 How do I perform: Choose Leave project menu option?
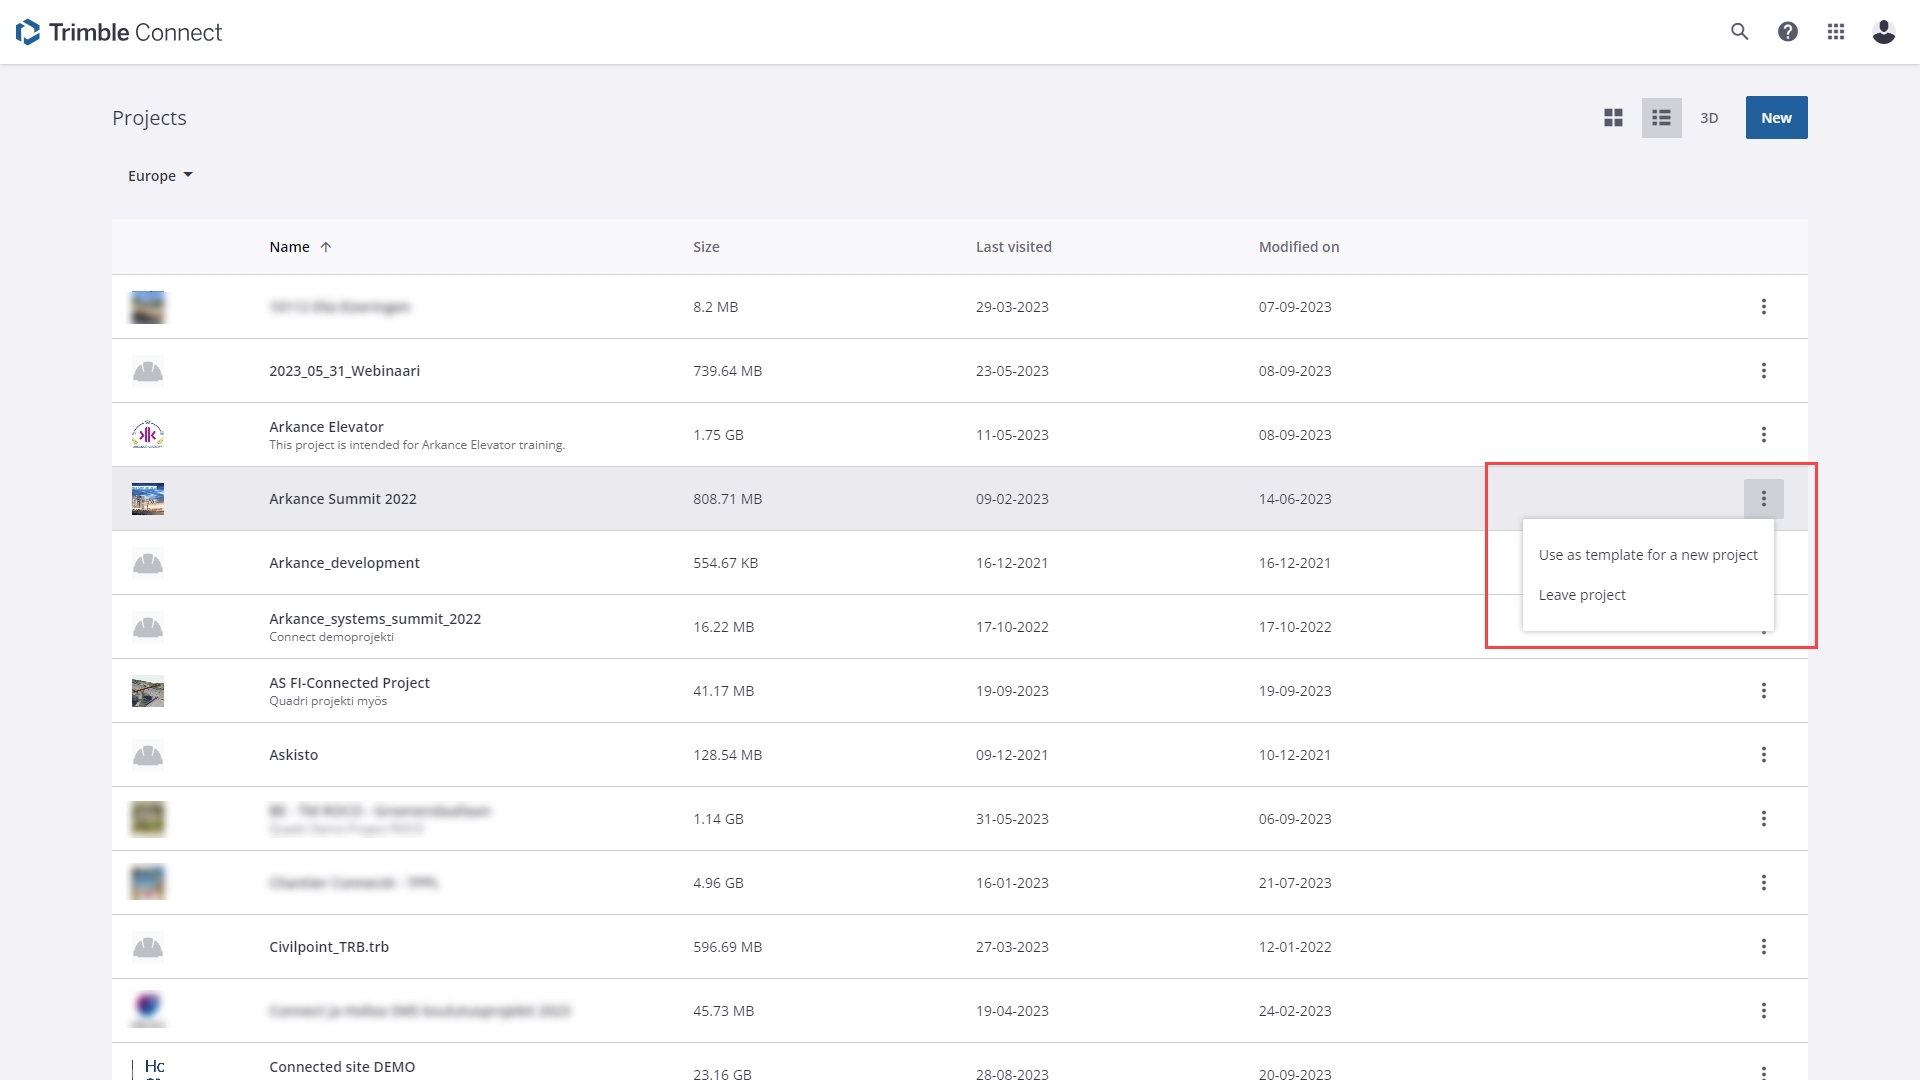click(x=1582, y=595)
